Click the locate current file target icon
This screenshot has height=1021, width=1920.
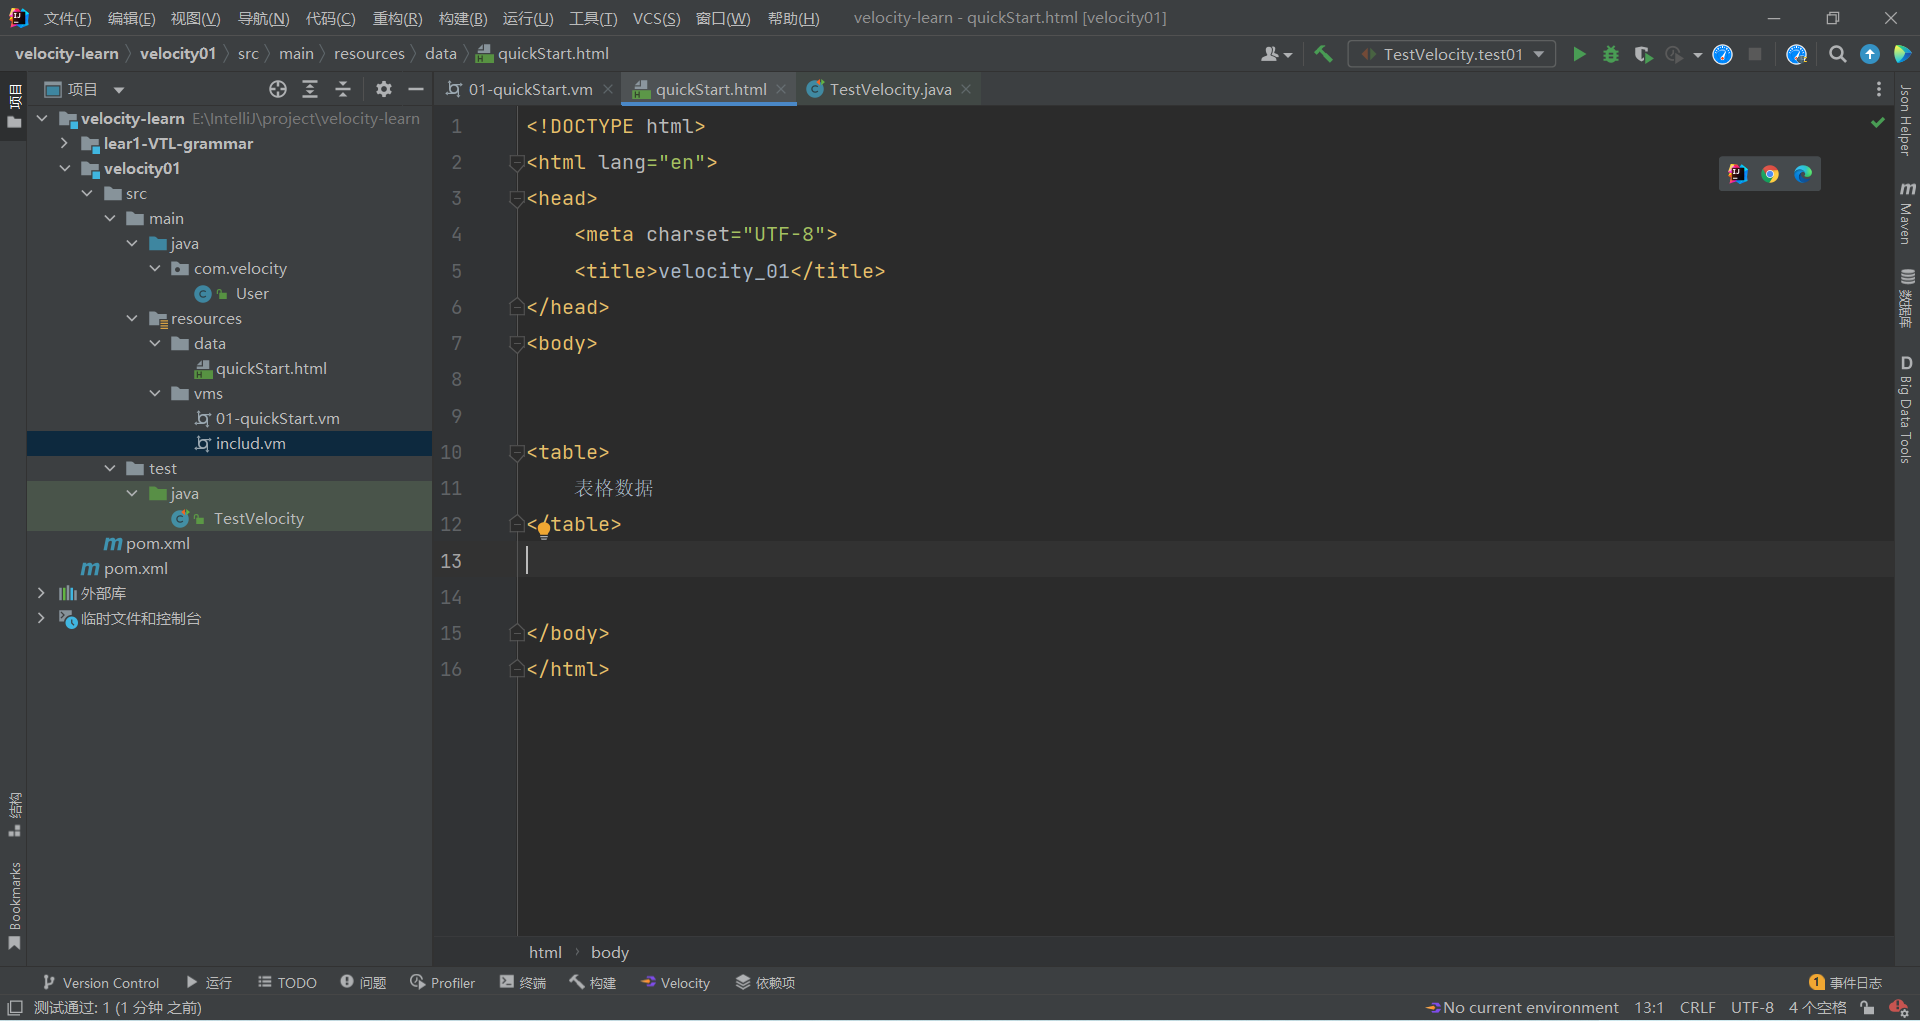[278, 89]
